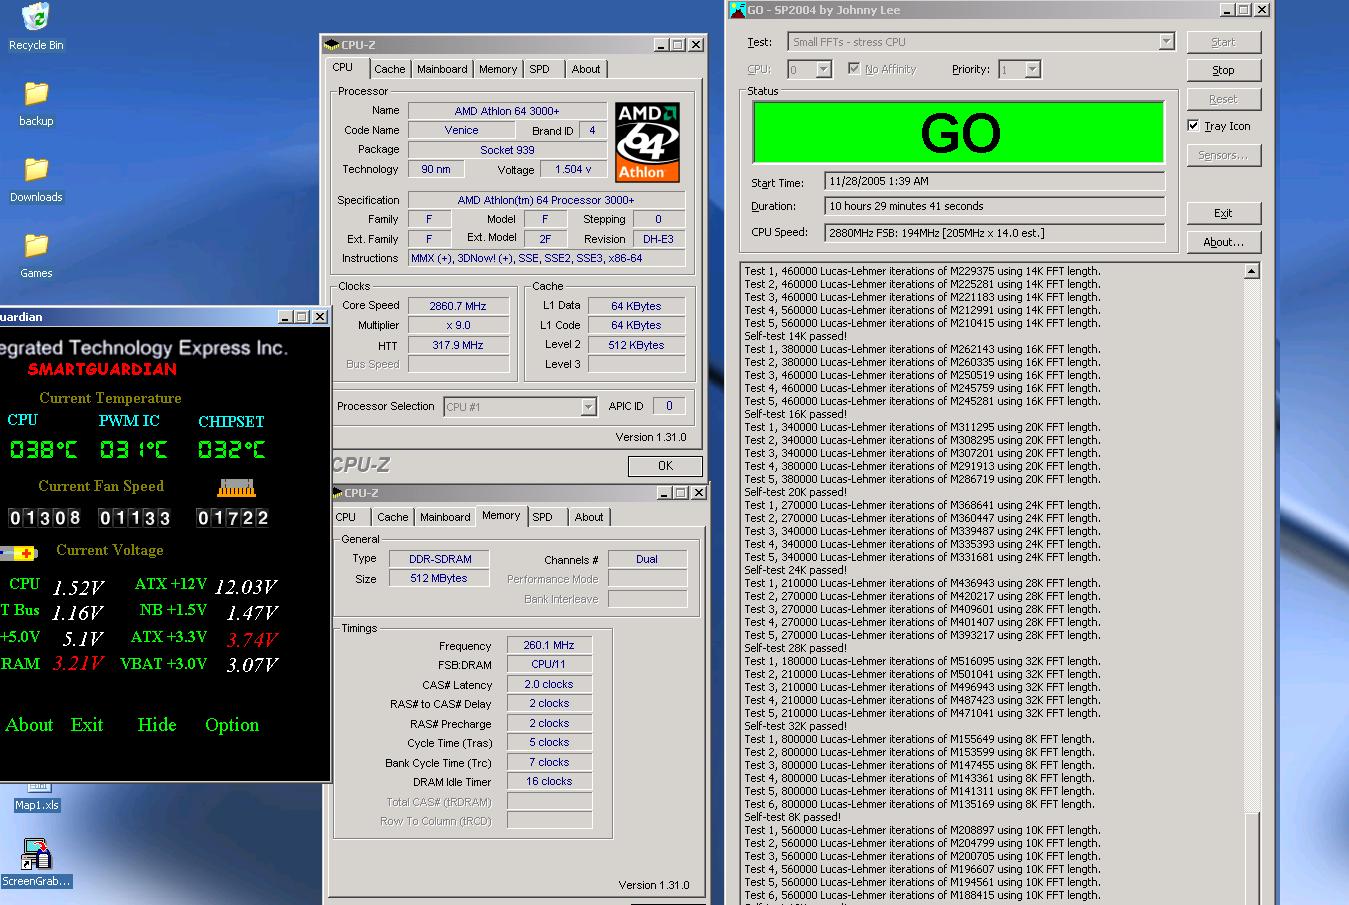1349x905 pixels.
Task: Click the CPU Speed field in SP2004
Action: 995,233
